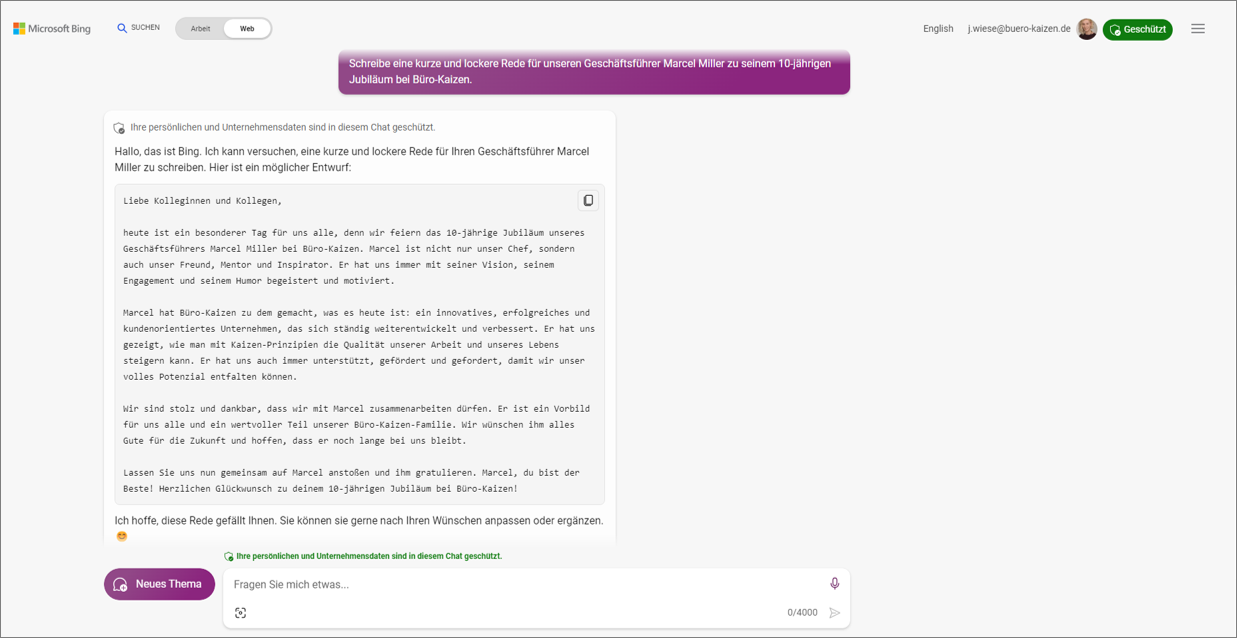The image size is (1237, 638).
Task: Open the hamburger menu
Action: tap(1198, 29)
